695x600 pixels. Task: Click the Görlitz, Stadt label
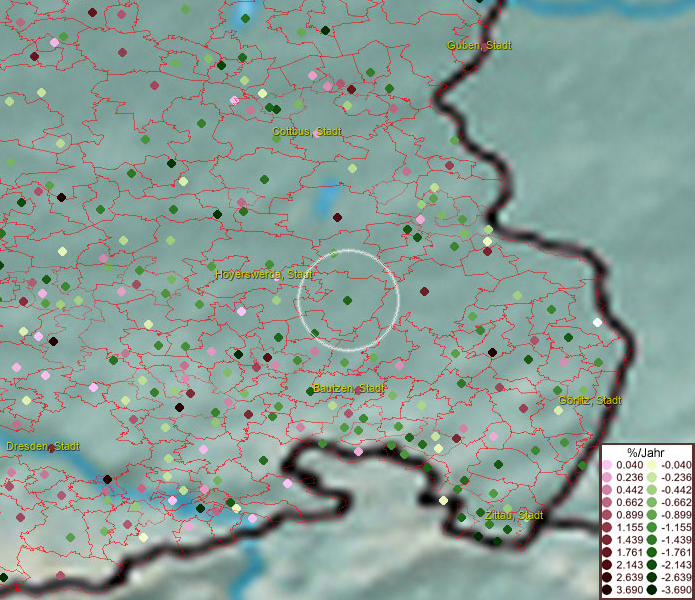pyautogui.click(x=590, y=400)
